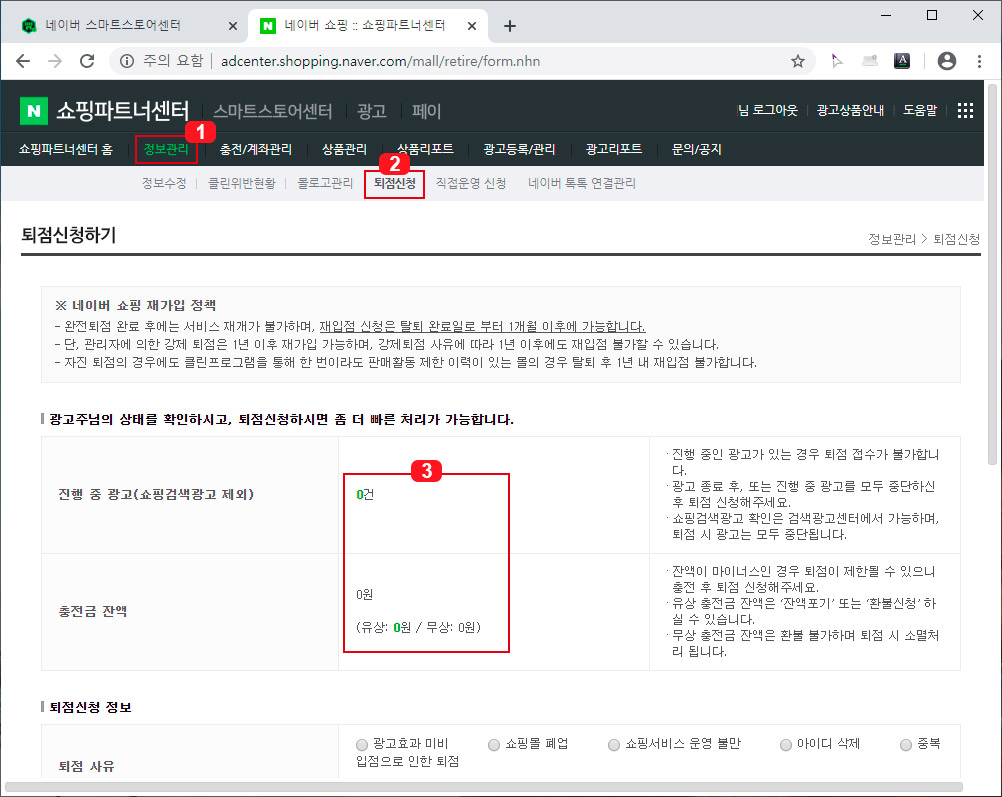
Task: Open 광고상품안내 link
Action: 850,110
